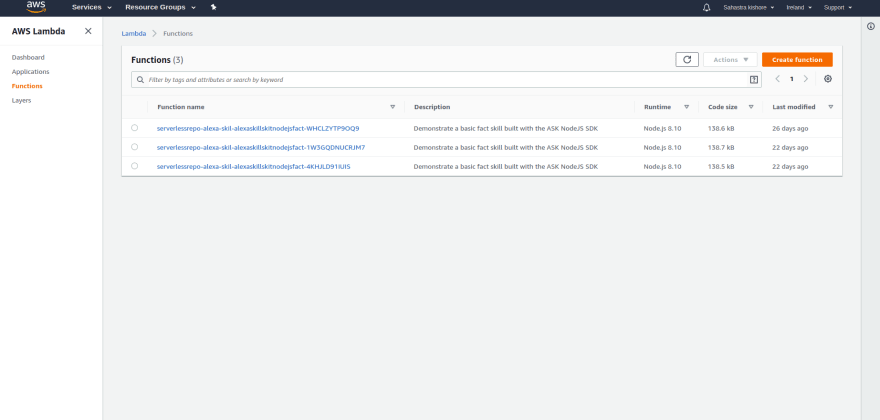Select Functions in sidebar

tap(27, 86)
